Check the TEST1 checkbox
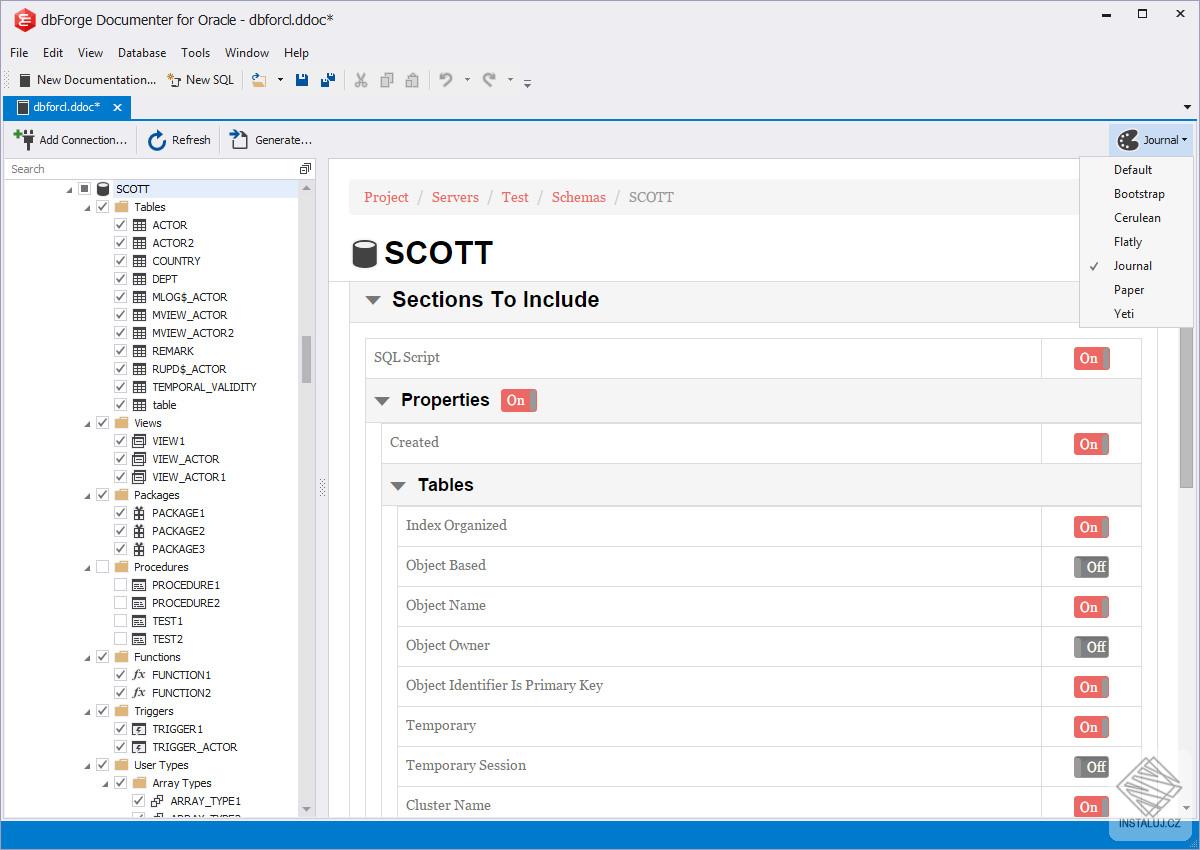The width and height of the screenshot is (1200, 850). (x=120, y=621)
